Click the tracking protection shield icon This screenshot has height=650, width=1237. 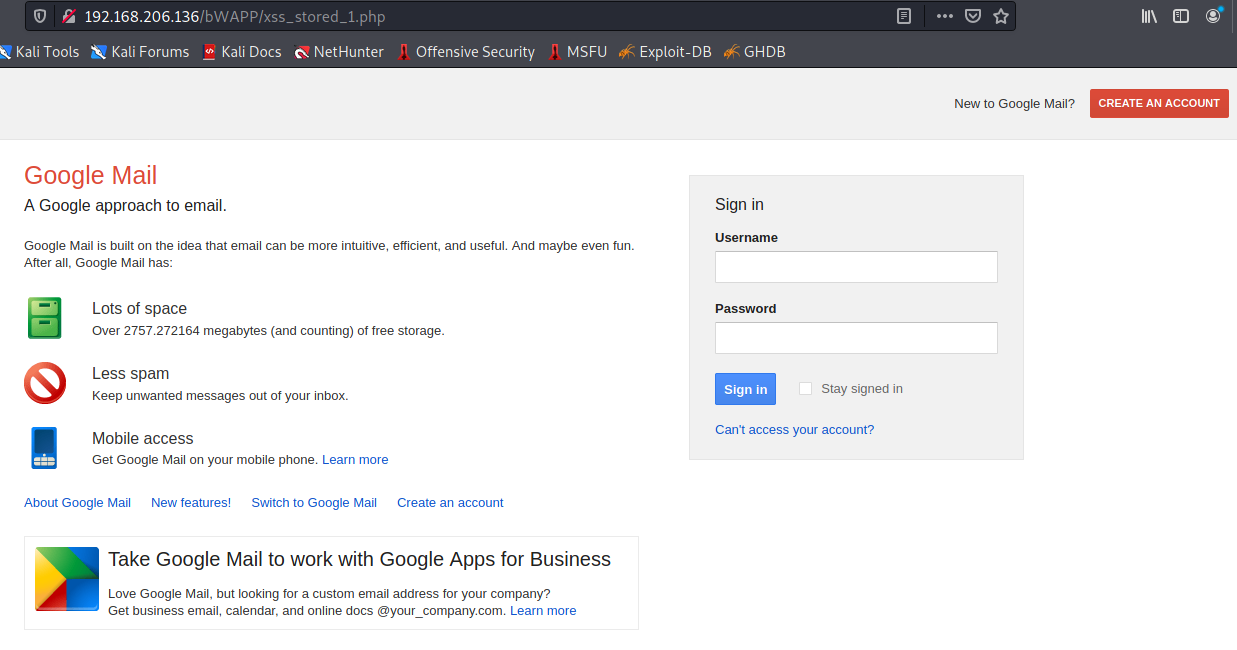[x=39, y=16]
